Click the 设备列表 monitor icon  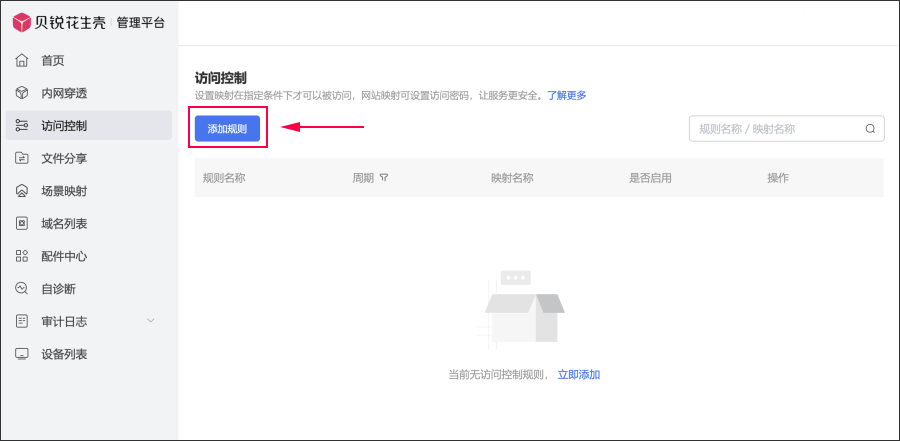[22, 354]
